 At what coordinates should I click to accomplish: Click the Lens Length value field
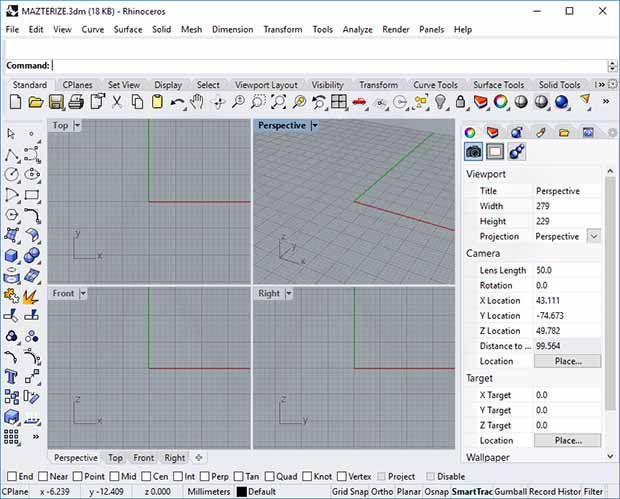[567, 270]
